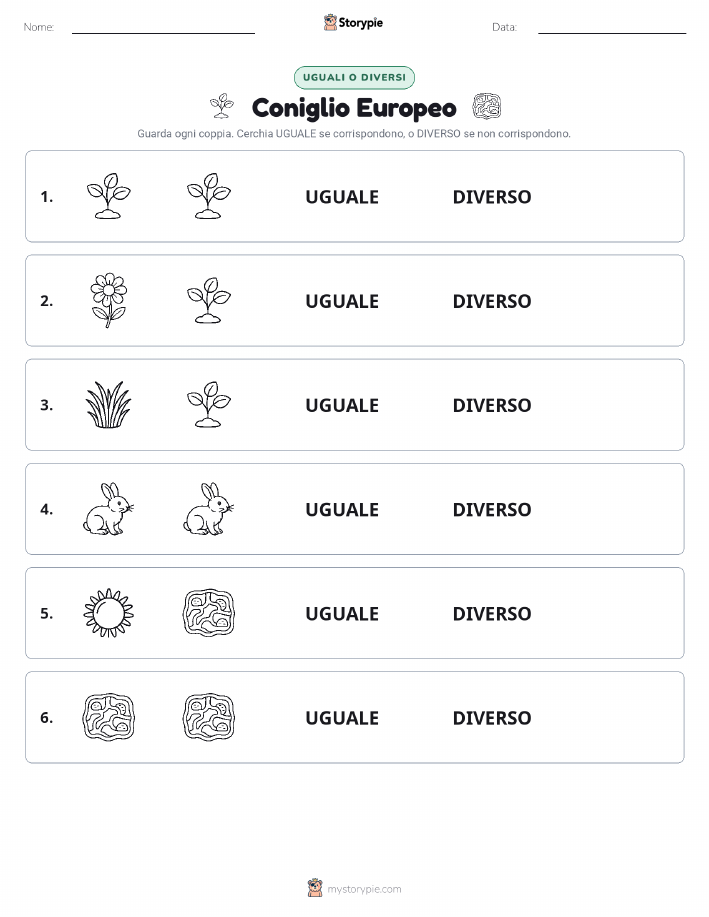Click the first seedling icon in row 1
The image size is (709, 917).
coord(108,196)
